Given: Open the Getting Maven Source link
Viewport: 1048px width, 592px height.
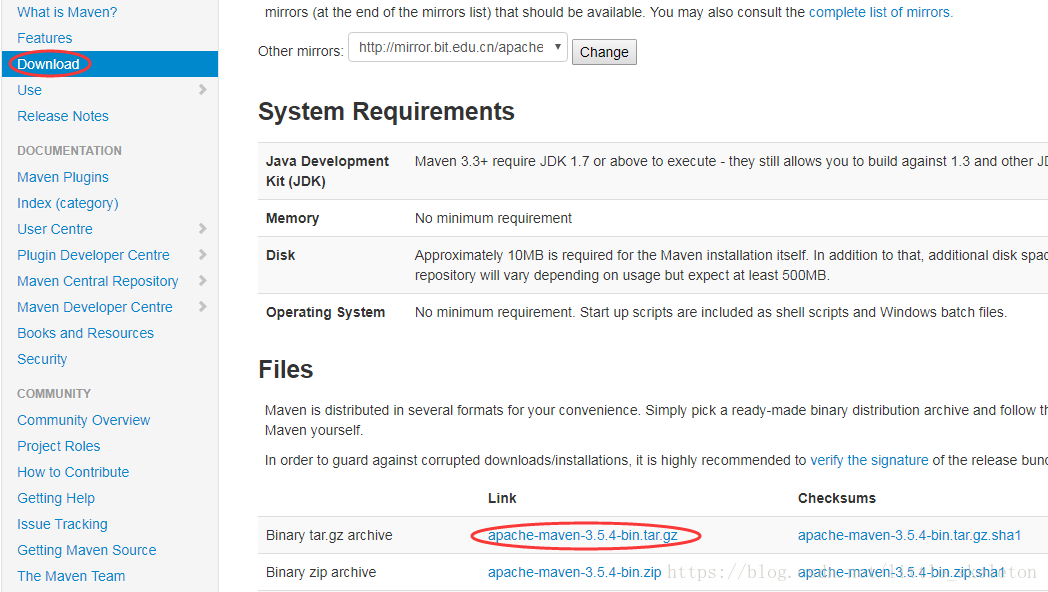Looking at the screenshot, I should pyautogui.click(x=87, y=551).
